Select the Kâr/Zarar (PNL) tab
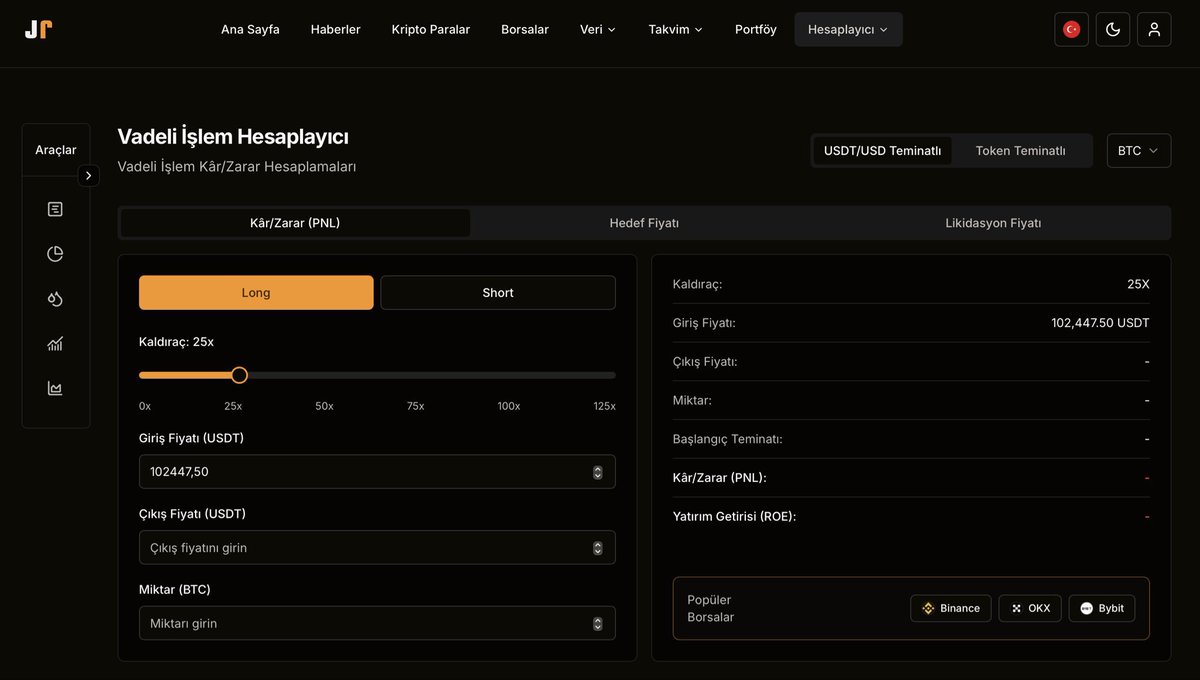Screen dimensions: 1200x680 pos(295,223)
